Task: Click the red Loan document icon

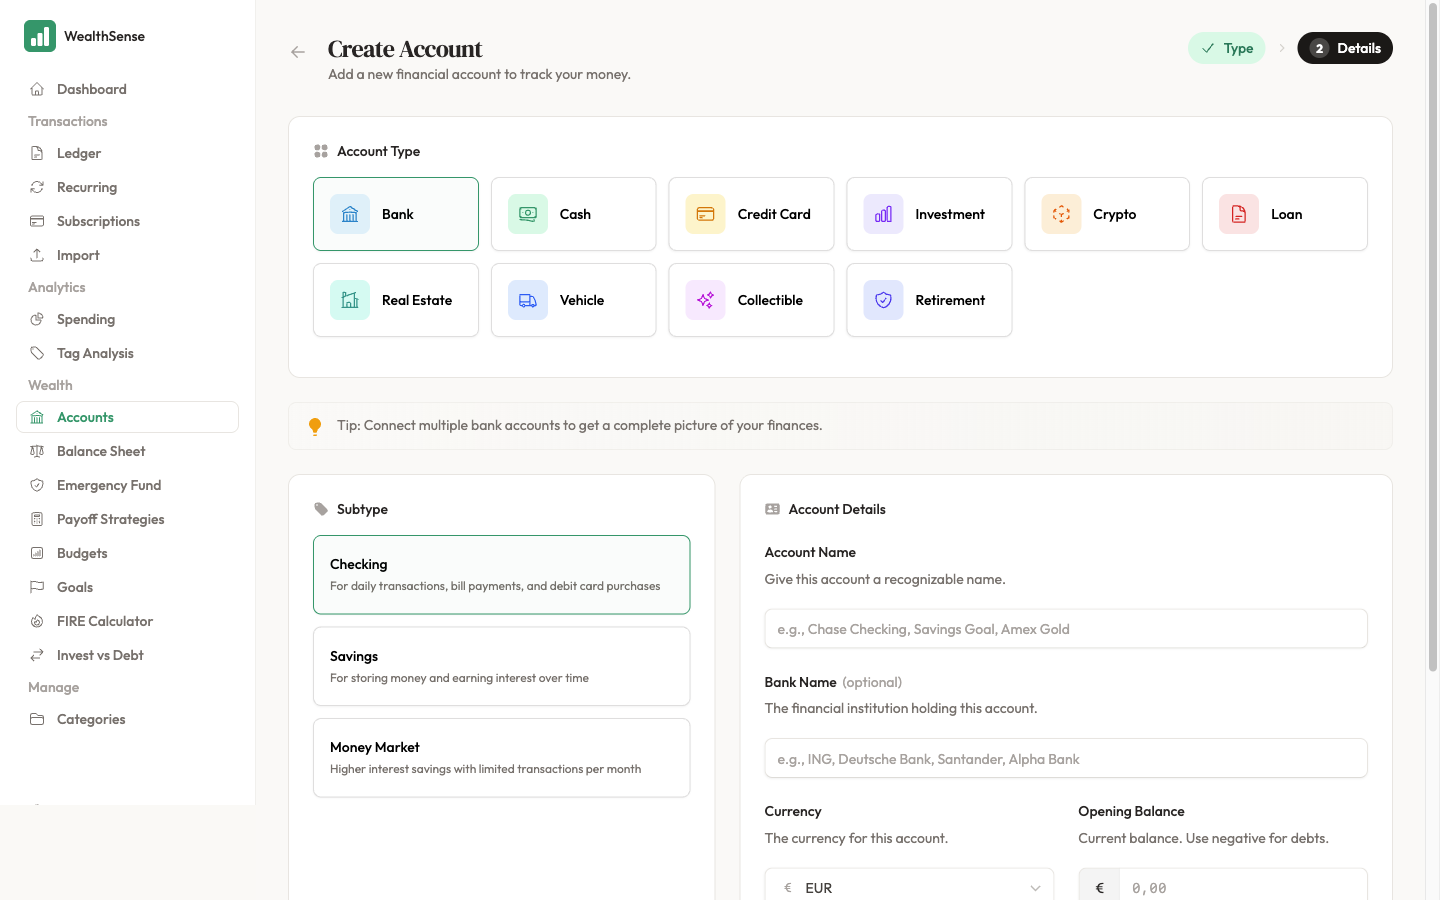Action: [1239, 214]
